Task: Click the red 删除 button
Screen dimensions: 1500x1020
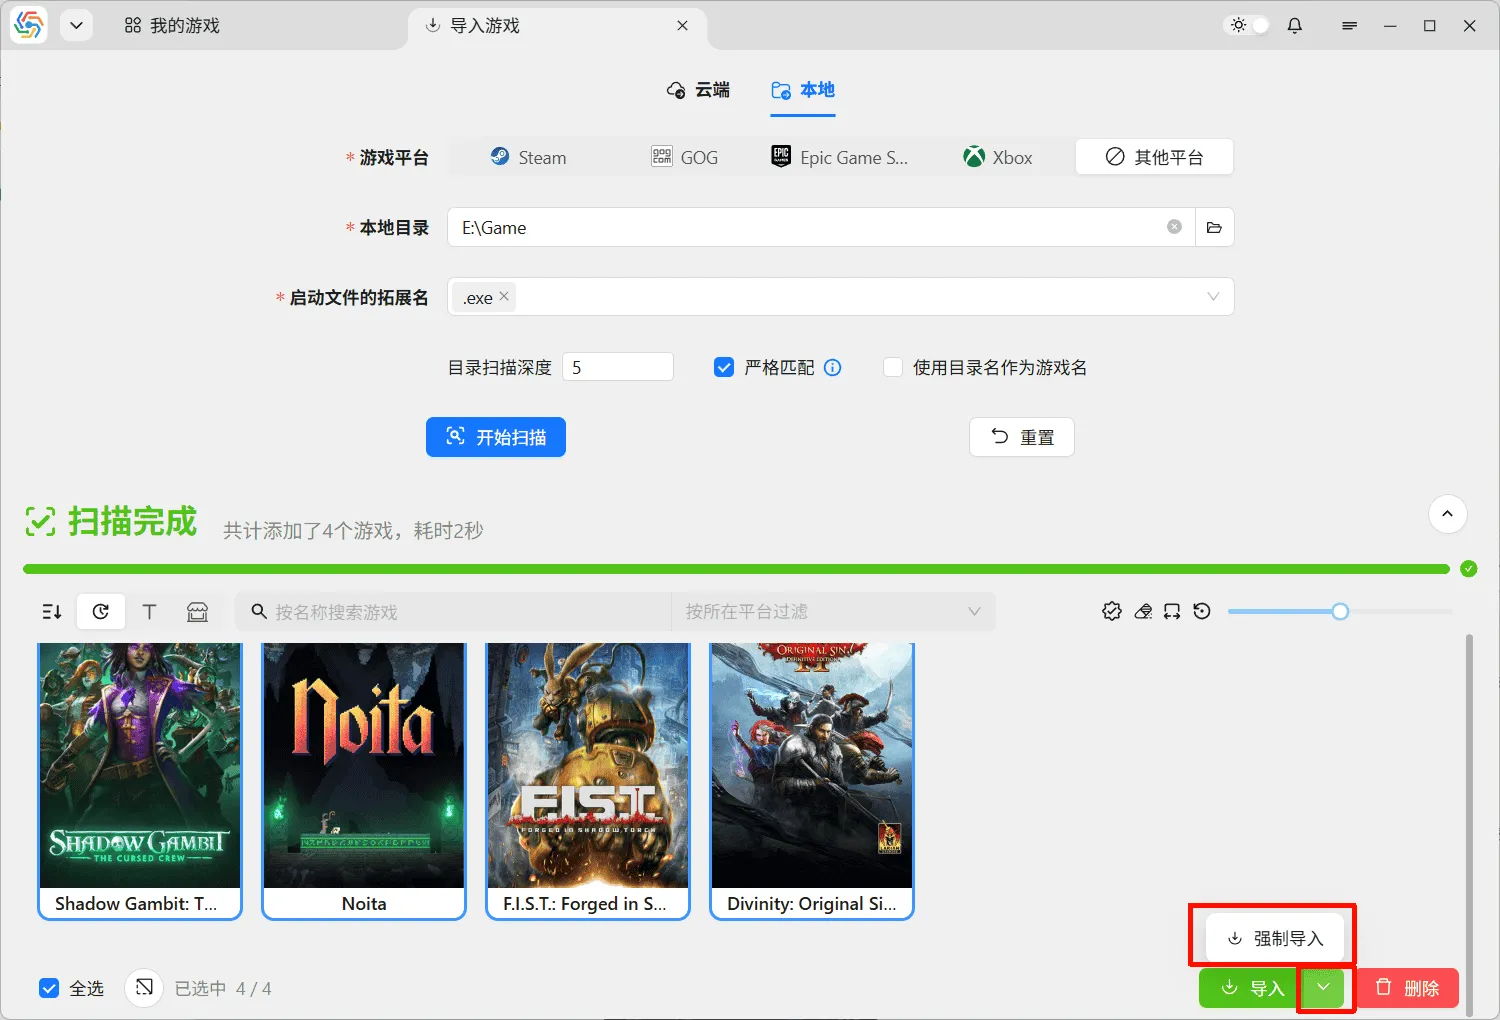Action: click(1407, 988)
